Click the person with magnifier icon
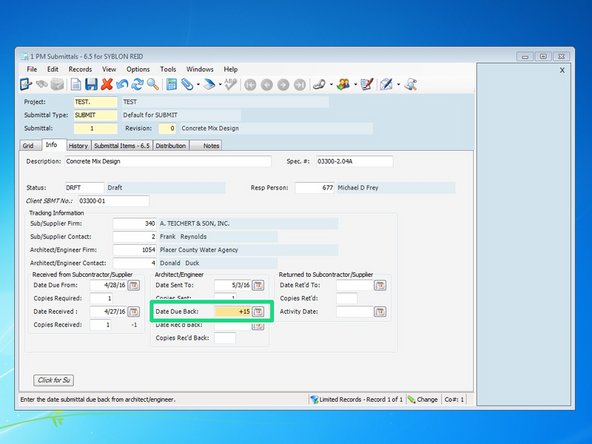Screen dimensions: 592x444 point(410,84)
